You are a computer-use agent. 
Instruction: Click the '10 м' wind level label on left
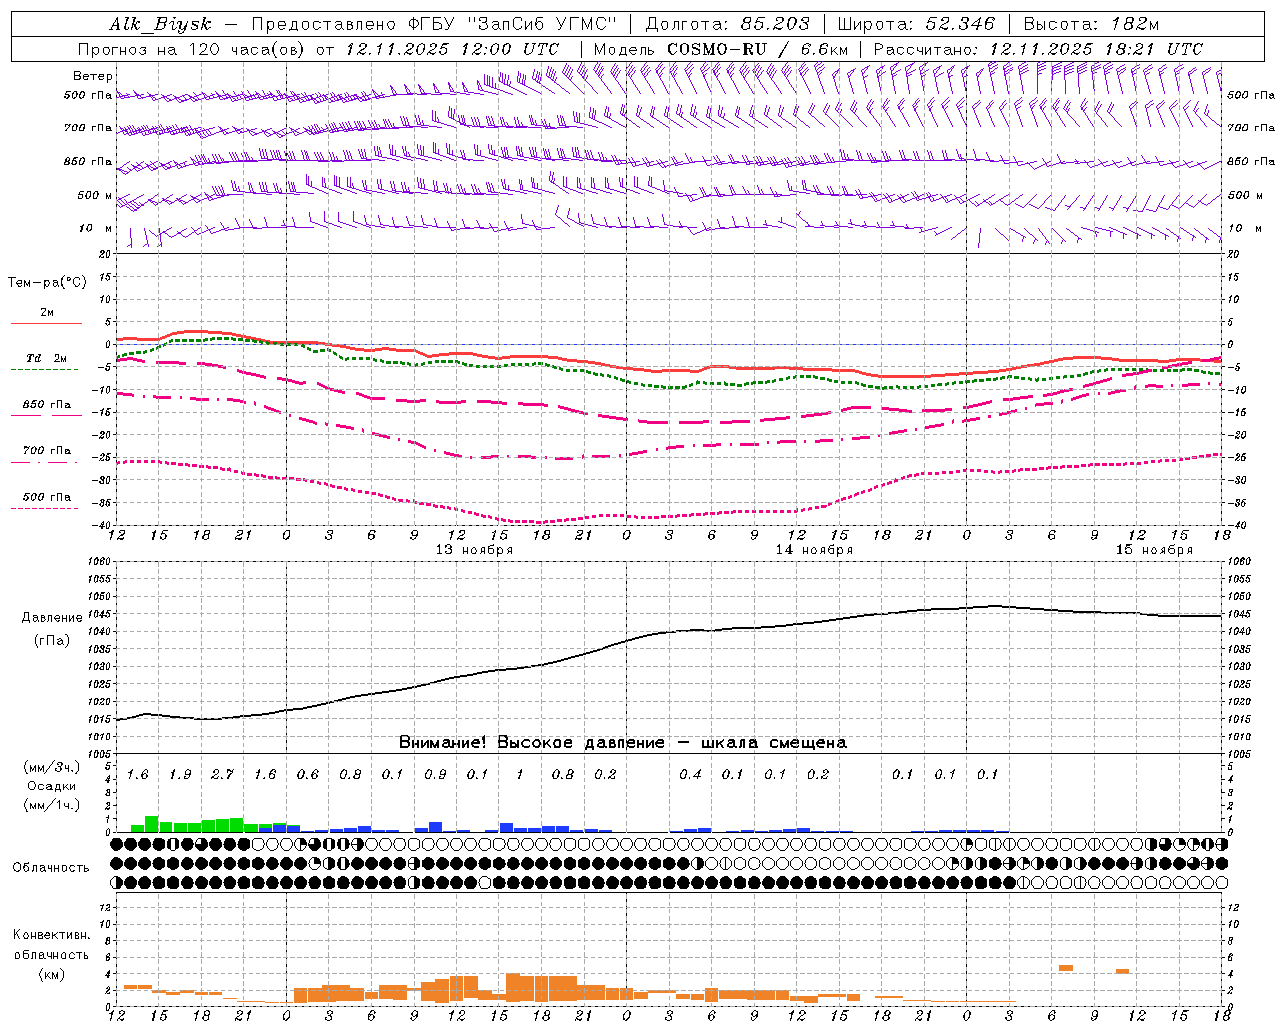(x=96, y=228)
